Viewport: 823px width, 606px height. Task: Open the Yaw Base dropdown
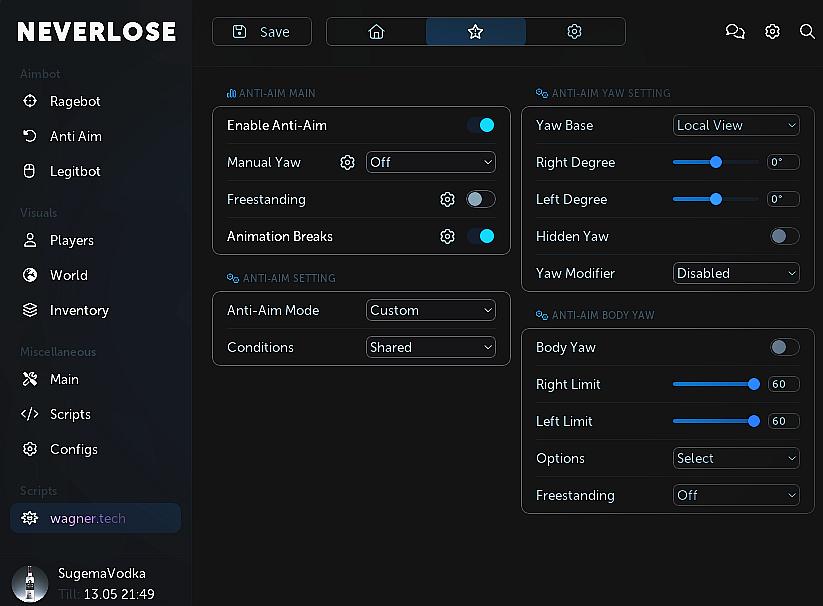point(736,125)
